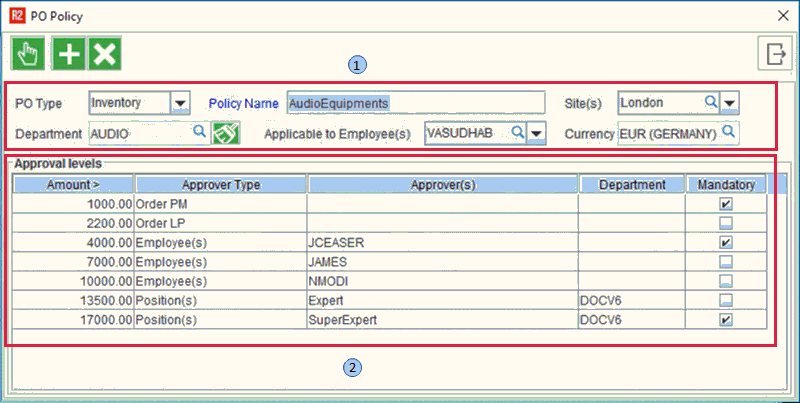
Task: Click the Amount column header
Action: pos(73,184)
